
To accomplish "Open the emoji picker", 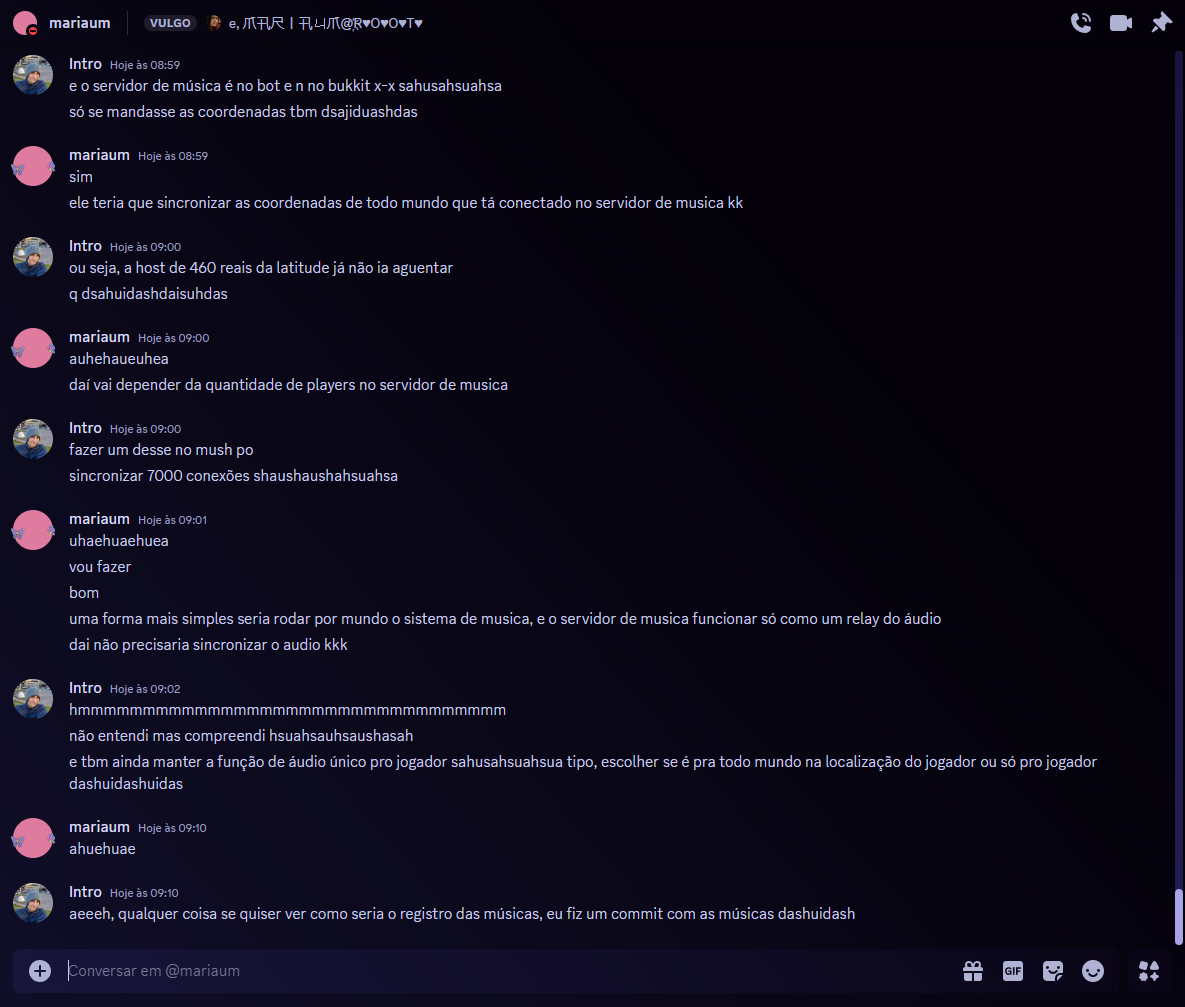I will tap(1093, 971).
